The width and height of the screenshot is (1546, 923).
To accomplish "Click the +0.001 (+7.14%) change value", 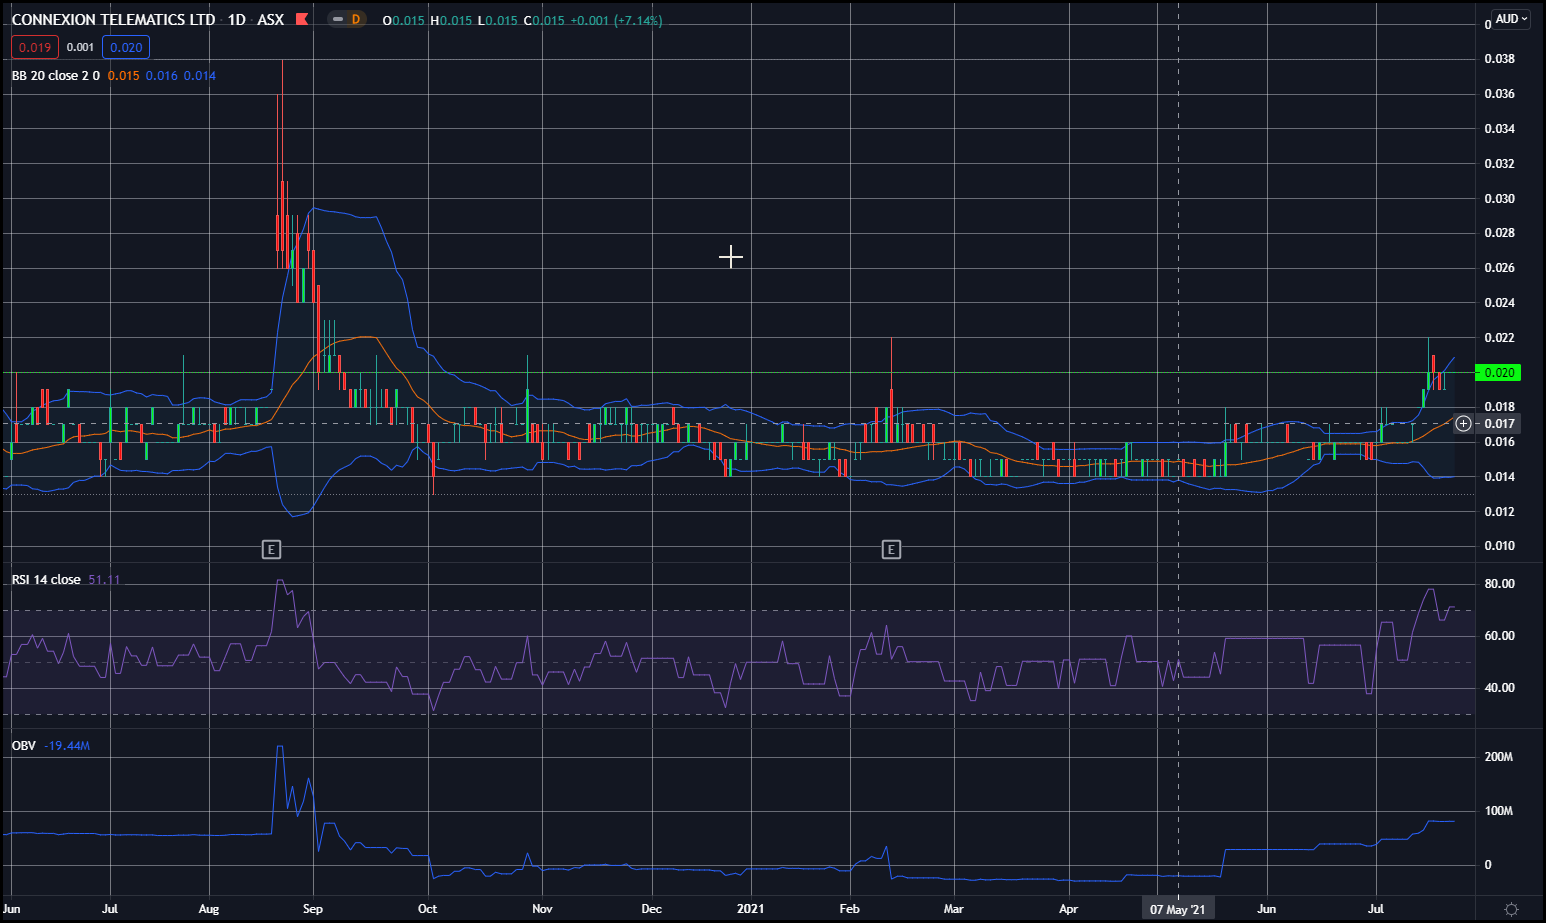I will tap(616, 20).
